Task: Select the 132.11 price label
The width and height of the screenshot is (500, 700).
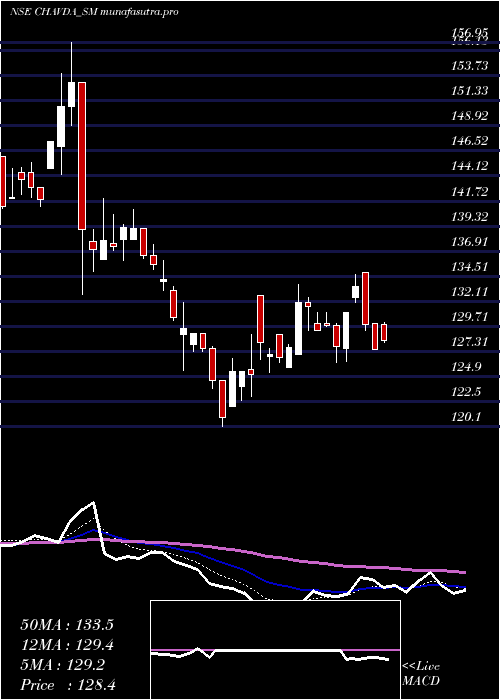Action: tap(470, 292)
